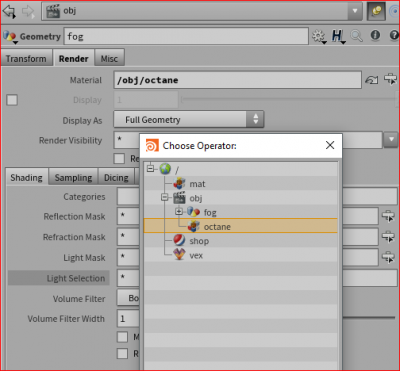This screenshot has width=400, height=371.
Task: Expand the fog node in tree
Action: click(179, 211)
